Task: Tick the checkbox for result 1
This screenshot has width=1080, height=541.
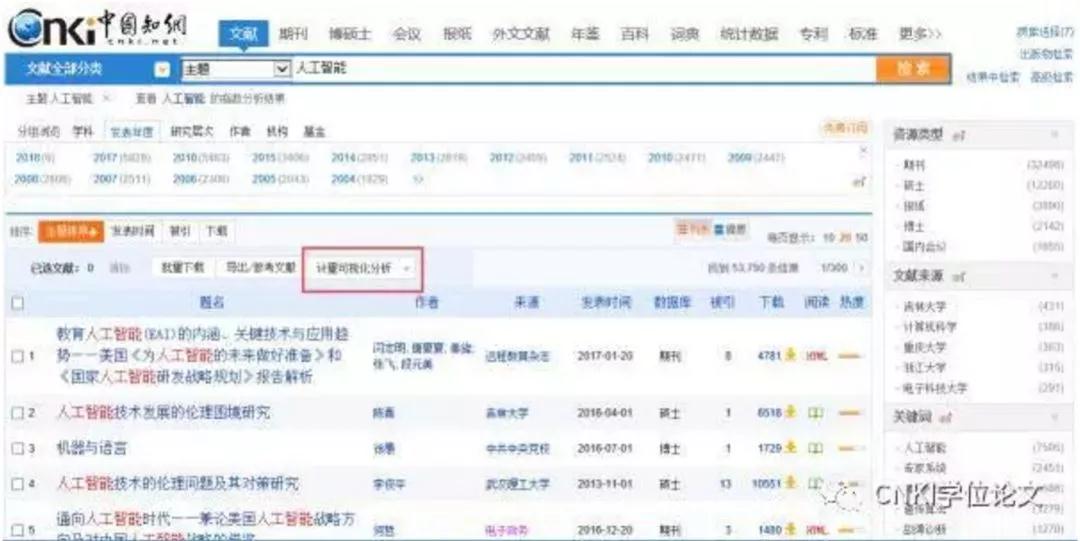Action: (17, 355)
